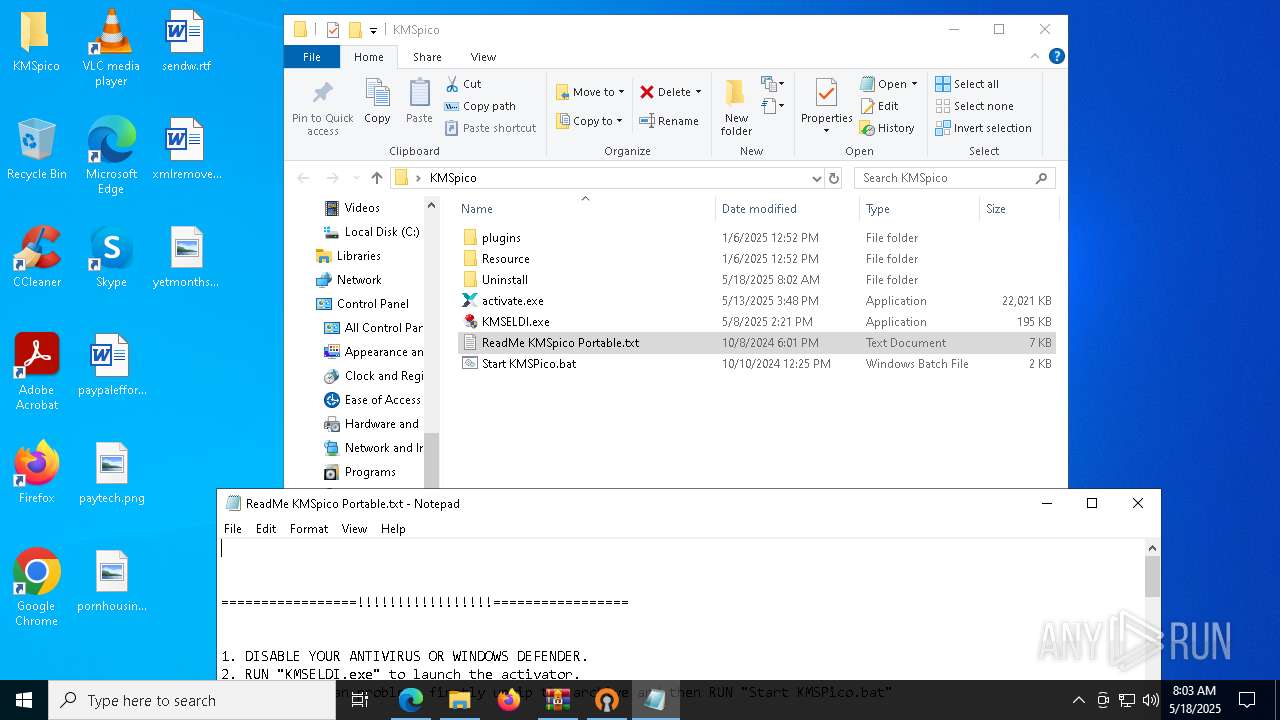Click Open in the ribbon
This screenshot has height=720, width=1280.
(888, 84)
